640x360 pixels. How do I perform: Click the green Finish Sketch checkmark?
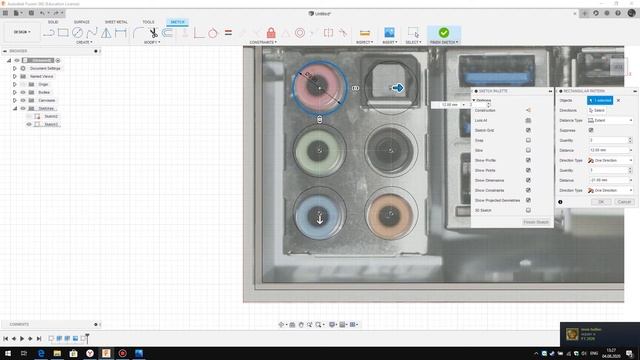coord(444,32)
